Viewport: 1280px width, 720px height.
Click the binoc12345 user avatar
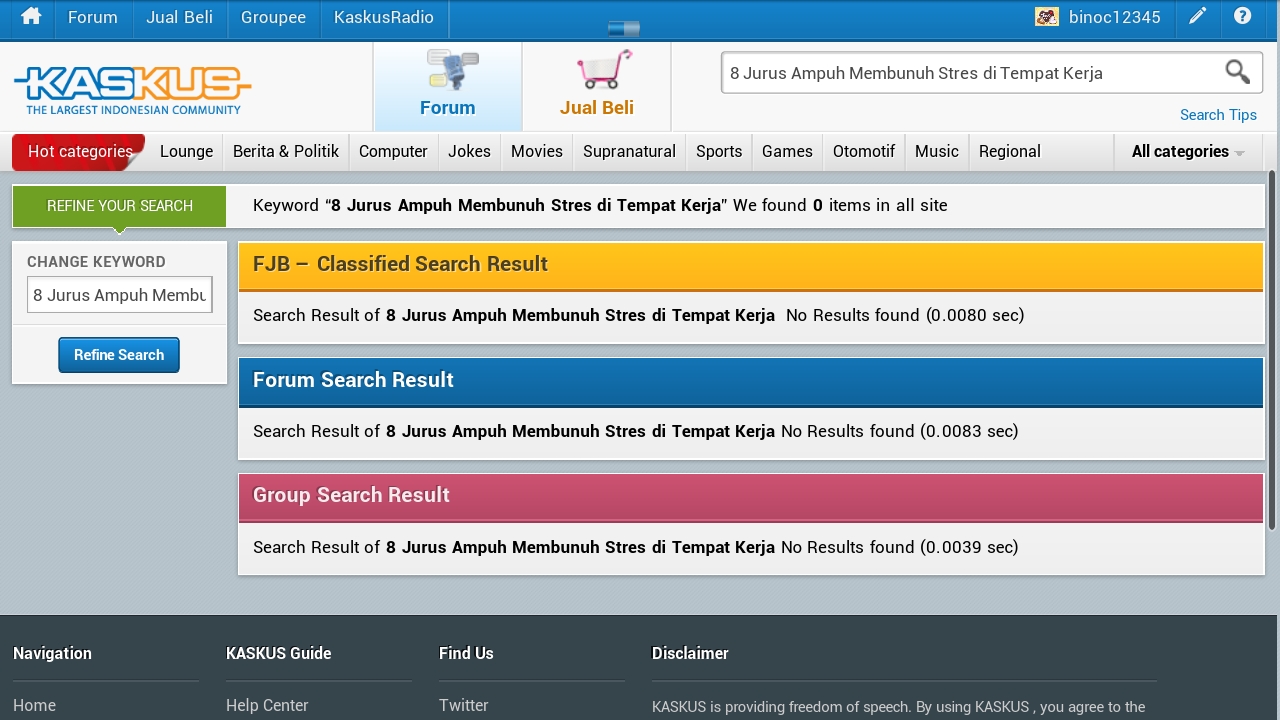click(1046, 17)
